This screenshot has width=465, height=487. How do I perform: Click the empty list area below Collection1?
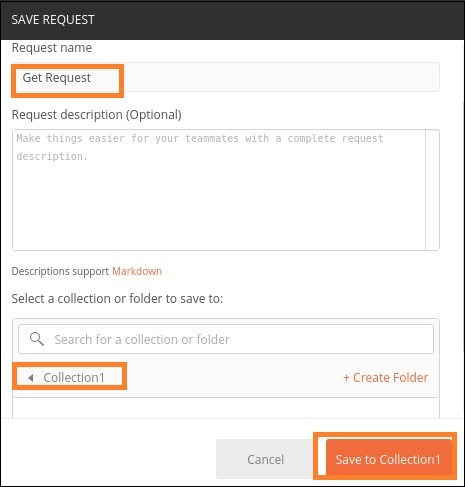pos(226,408)
